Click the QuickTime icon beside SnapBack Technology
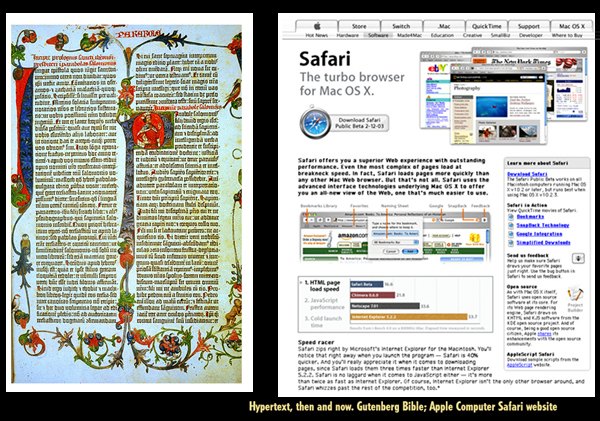The height and width of the screenshot is (421, 600). coord(511,225)
